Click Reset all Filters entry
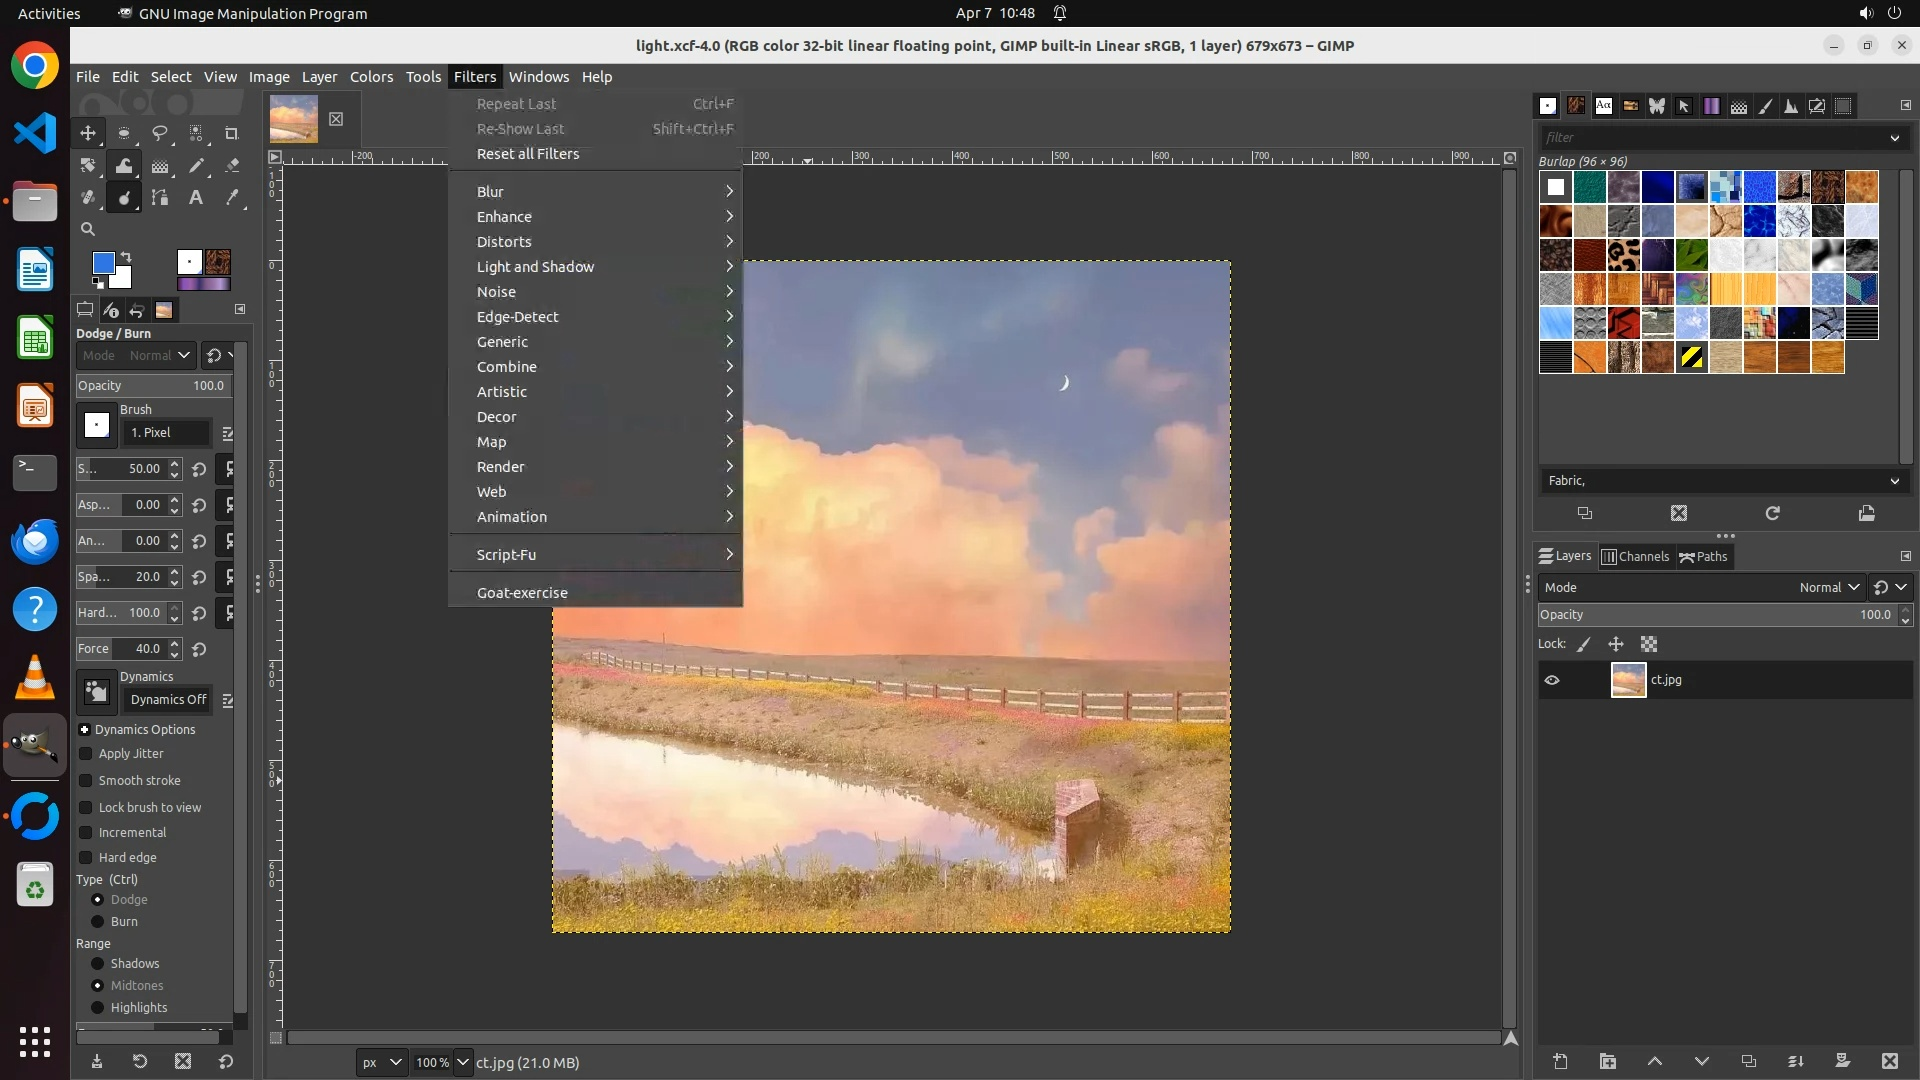 pos(528,154)
